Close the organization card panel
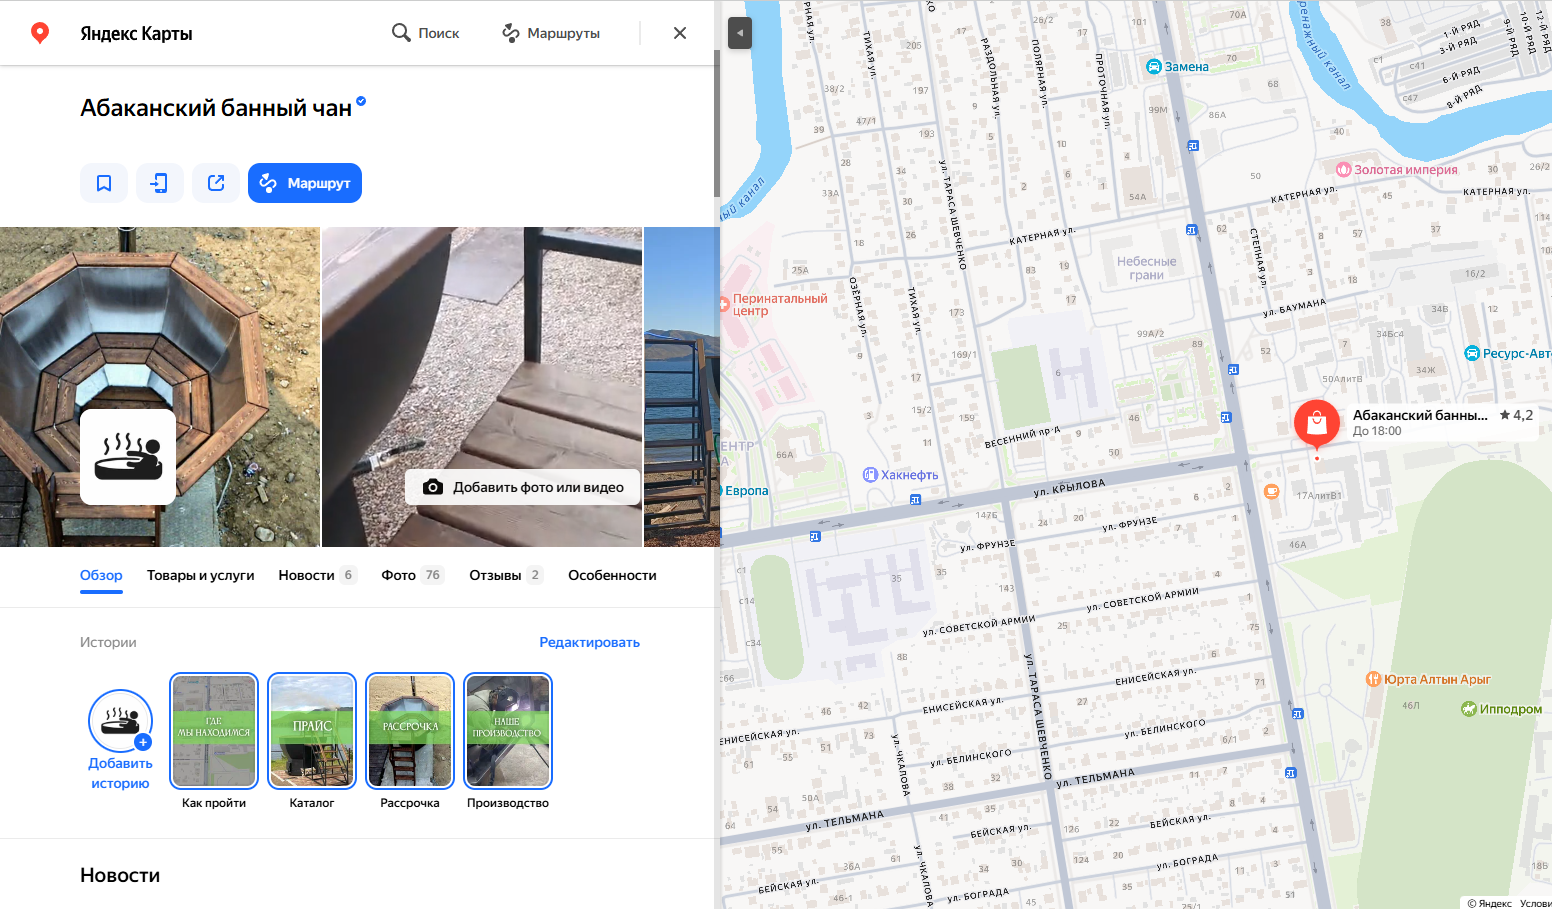This screenshot has height=909, width=1552. coord(680,33)
